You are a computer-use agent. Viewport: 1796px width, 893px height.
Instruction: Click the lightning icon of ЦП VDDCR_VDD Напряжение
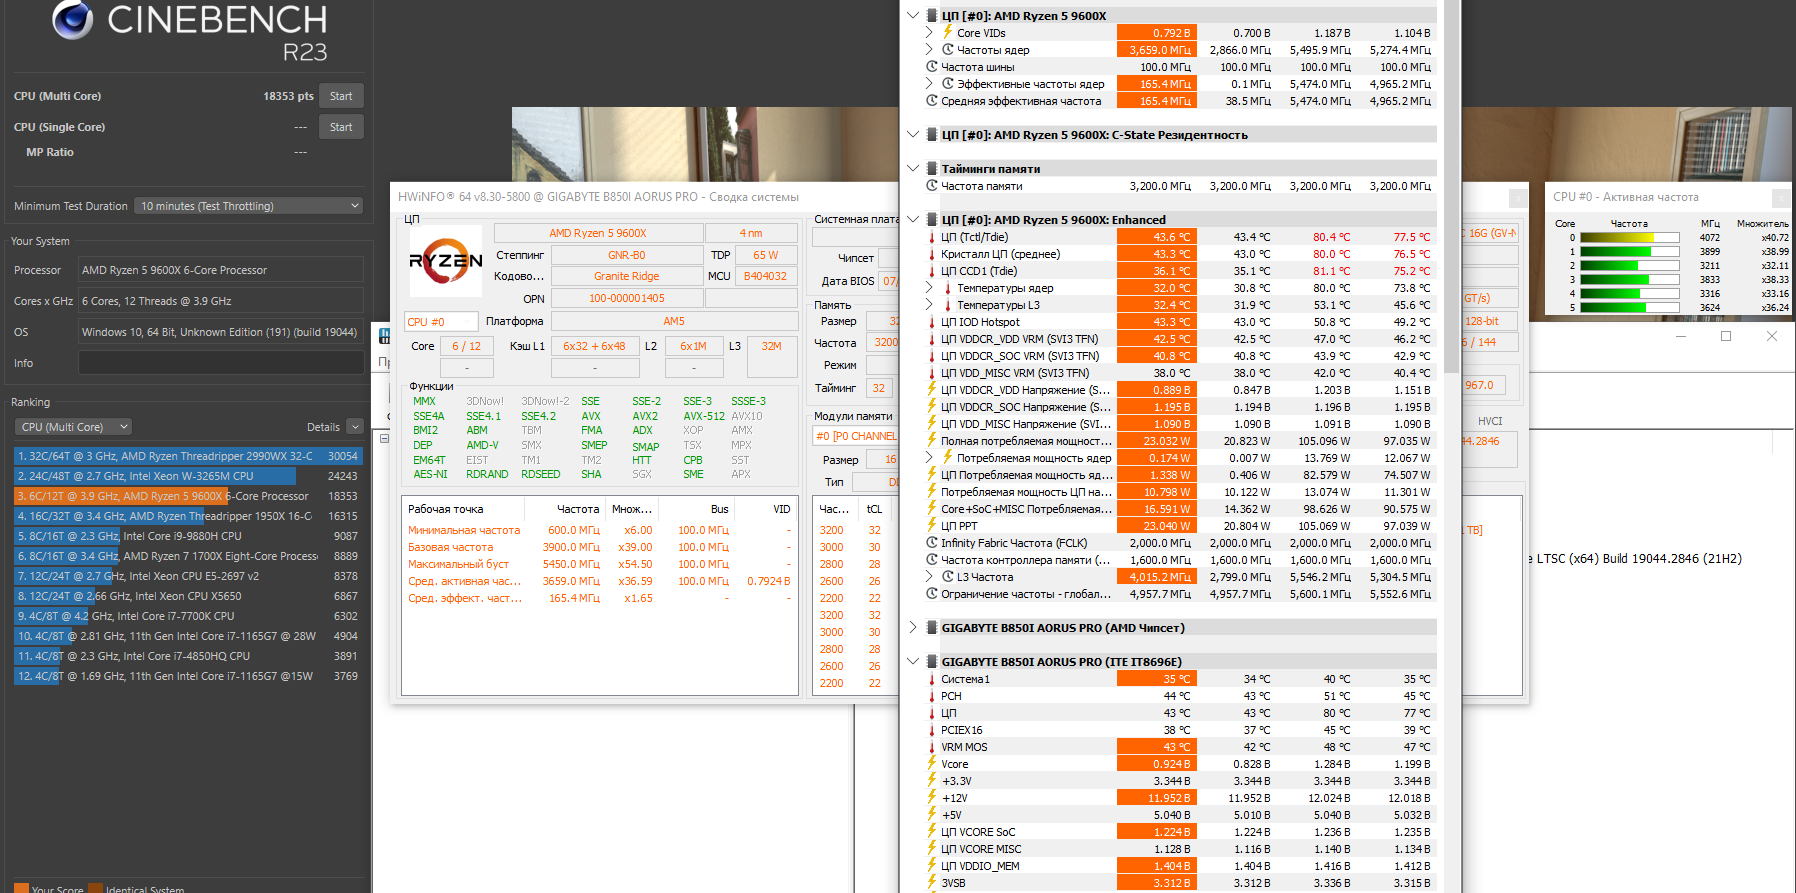click(x=931, y=390)
